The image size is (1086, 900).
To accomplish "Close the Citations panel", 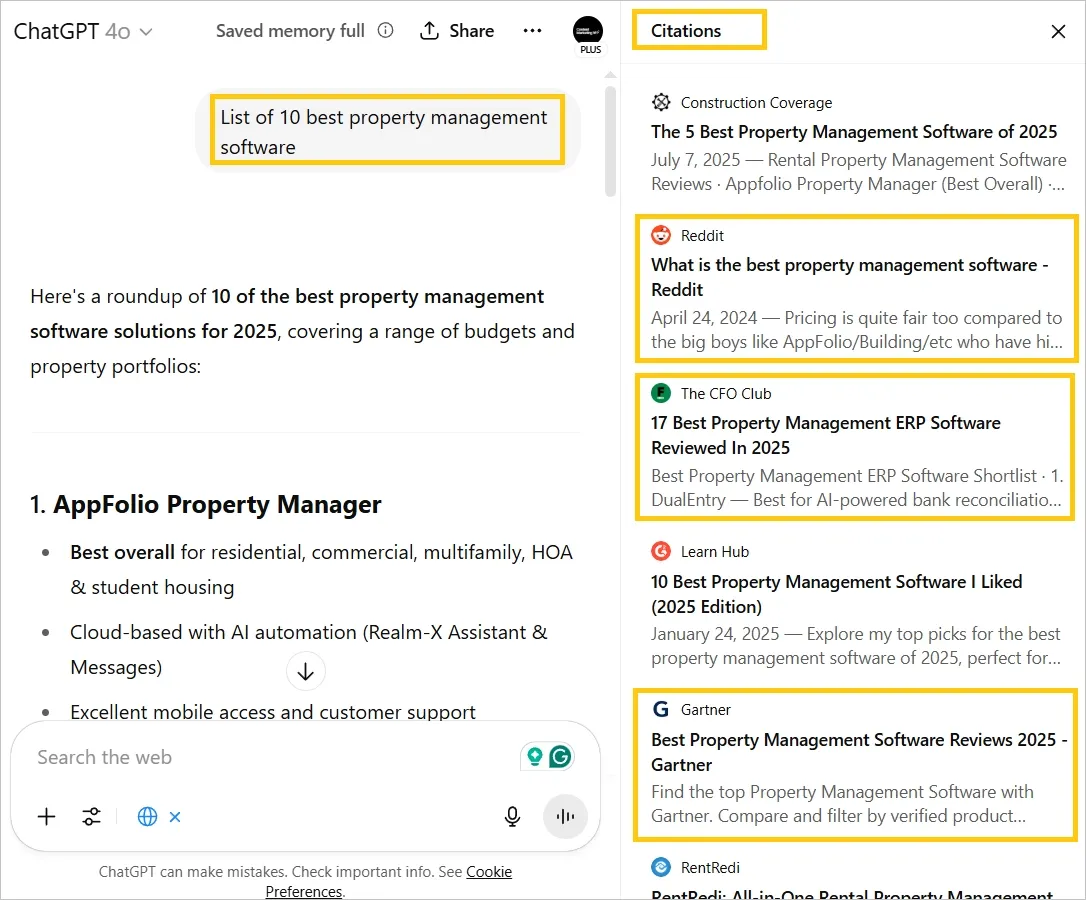I will click(x=1058, y=31).
